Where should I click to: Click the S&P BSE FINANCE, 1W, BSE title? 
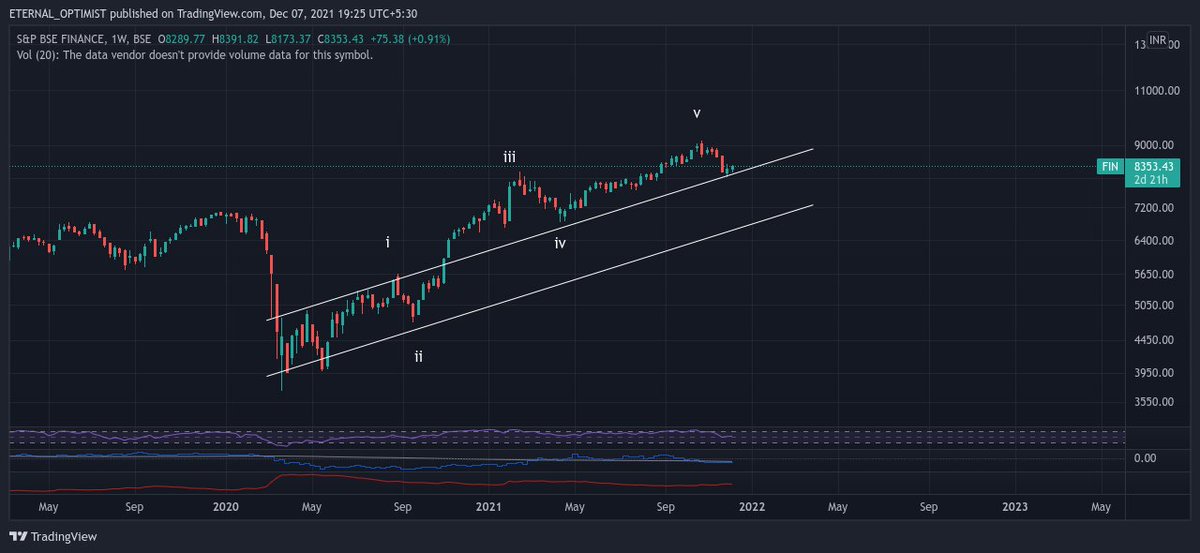click(x=85, y=39)
